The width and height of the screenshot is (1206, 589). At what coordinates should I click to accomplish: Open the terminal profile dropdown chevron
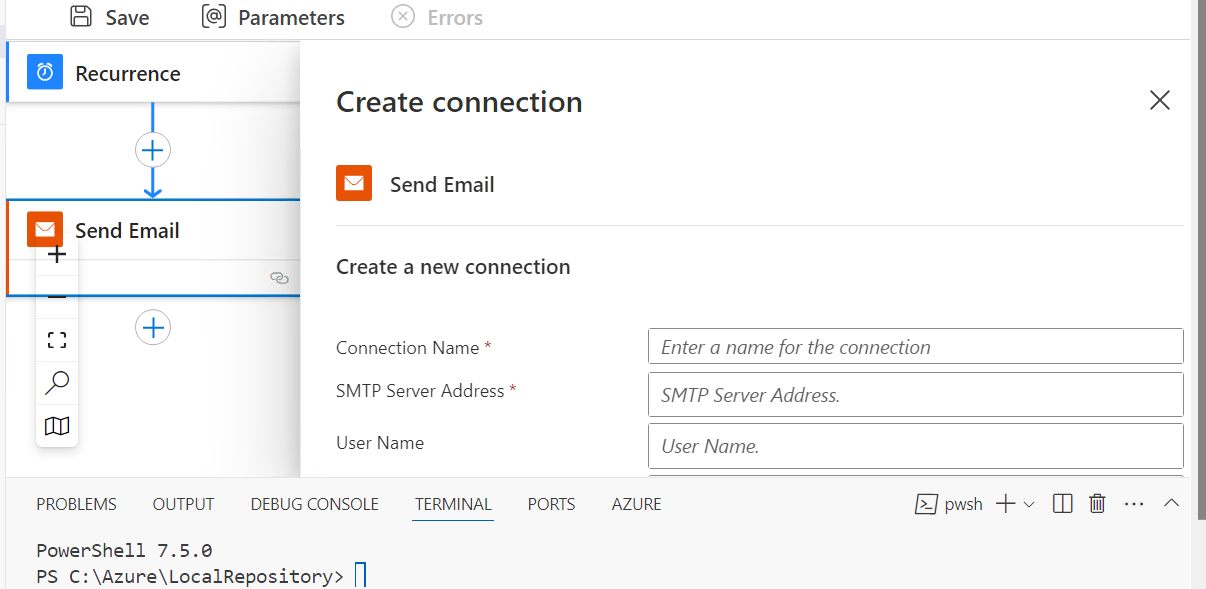click(x=1027, y=503)
